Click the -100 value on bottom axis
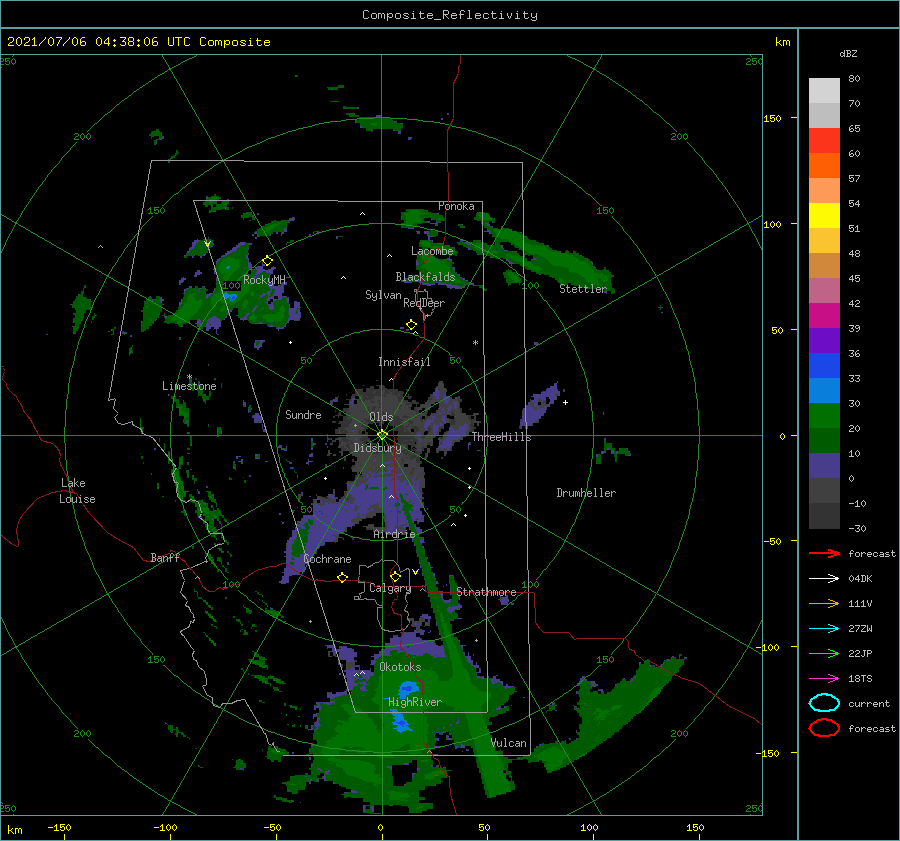900x841 pixels. coord(165,827)
